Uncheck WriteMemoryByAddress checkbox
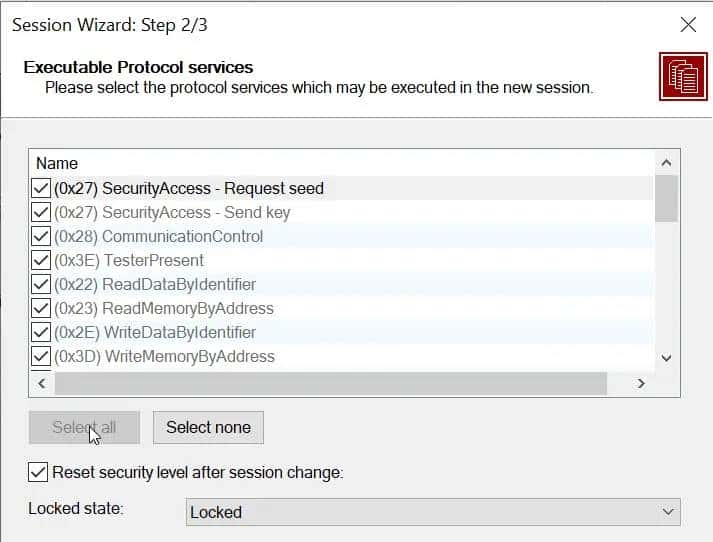 (41, 356)
